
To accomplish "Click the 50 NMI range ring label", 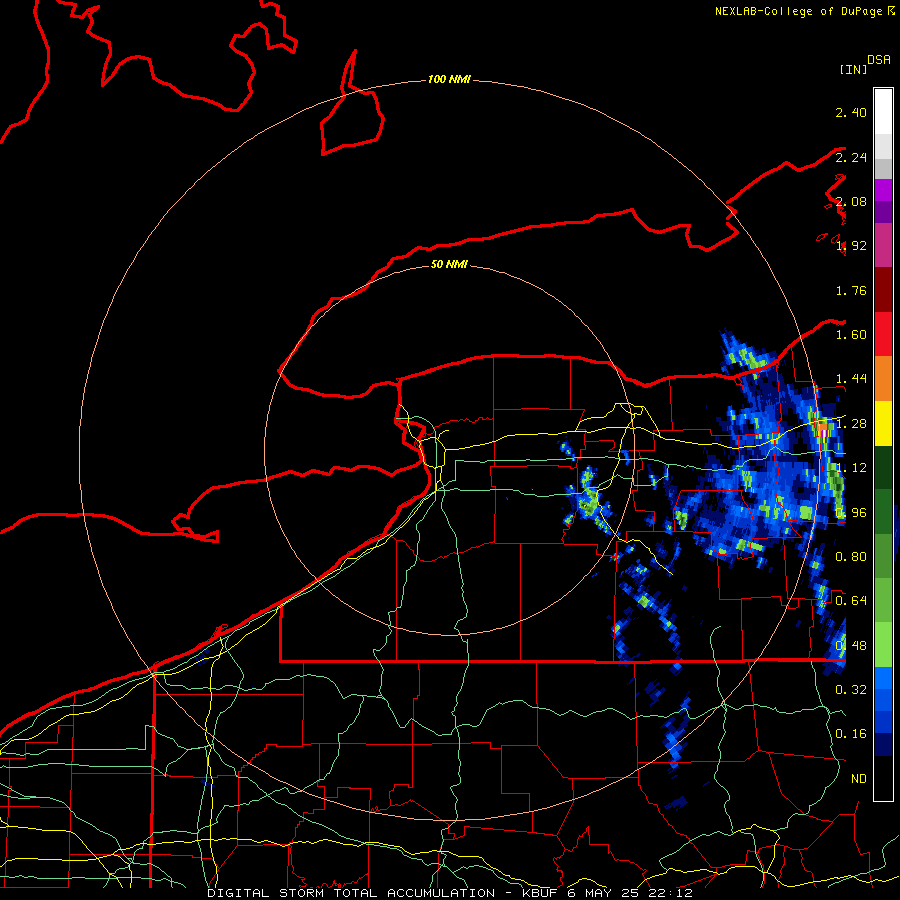I will (449, 264).
